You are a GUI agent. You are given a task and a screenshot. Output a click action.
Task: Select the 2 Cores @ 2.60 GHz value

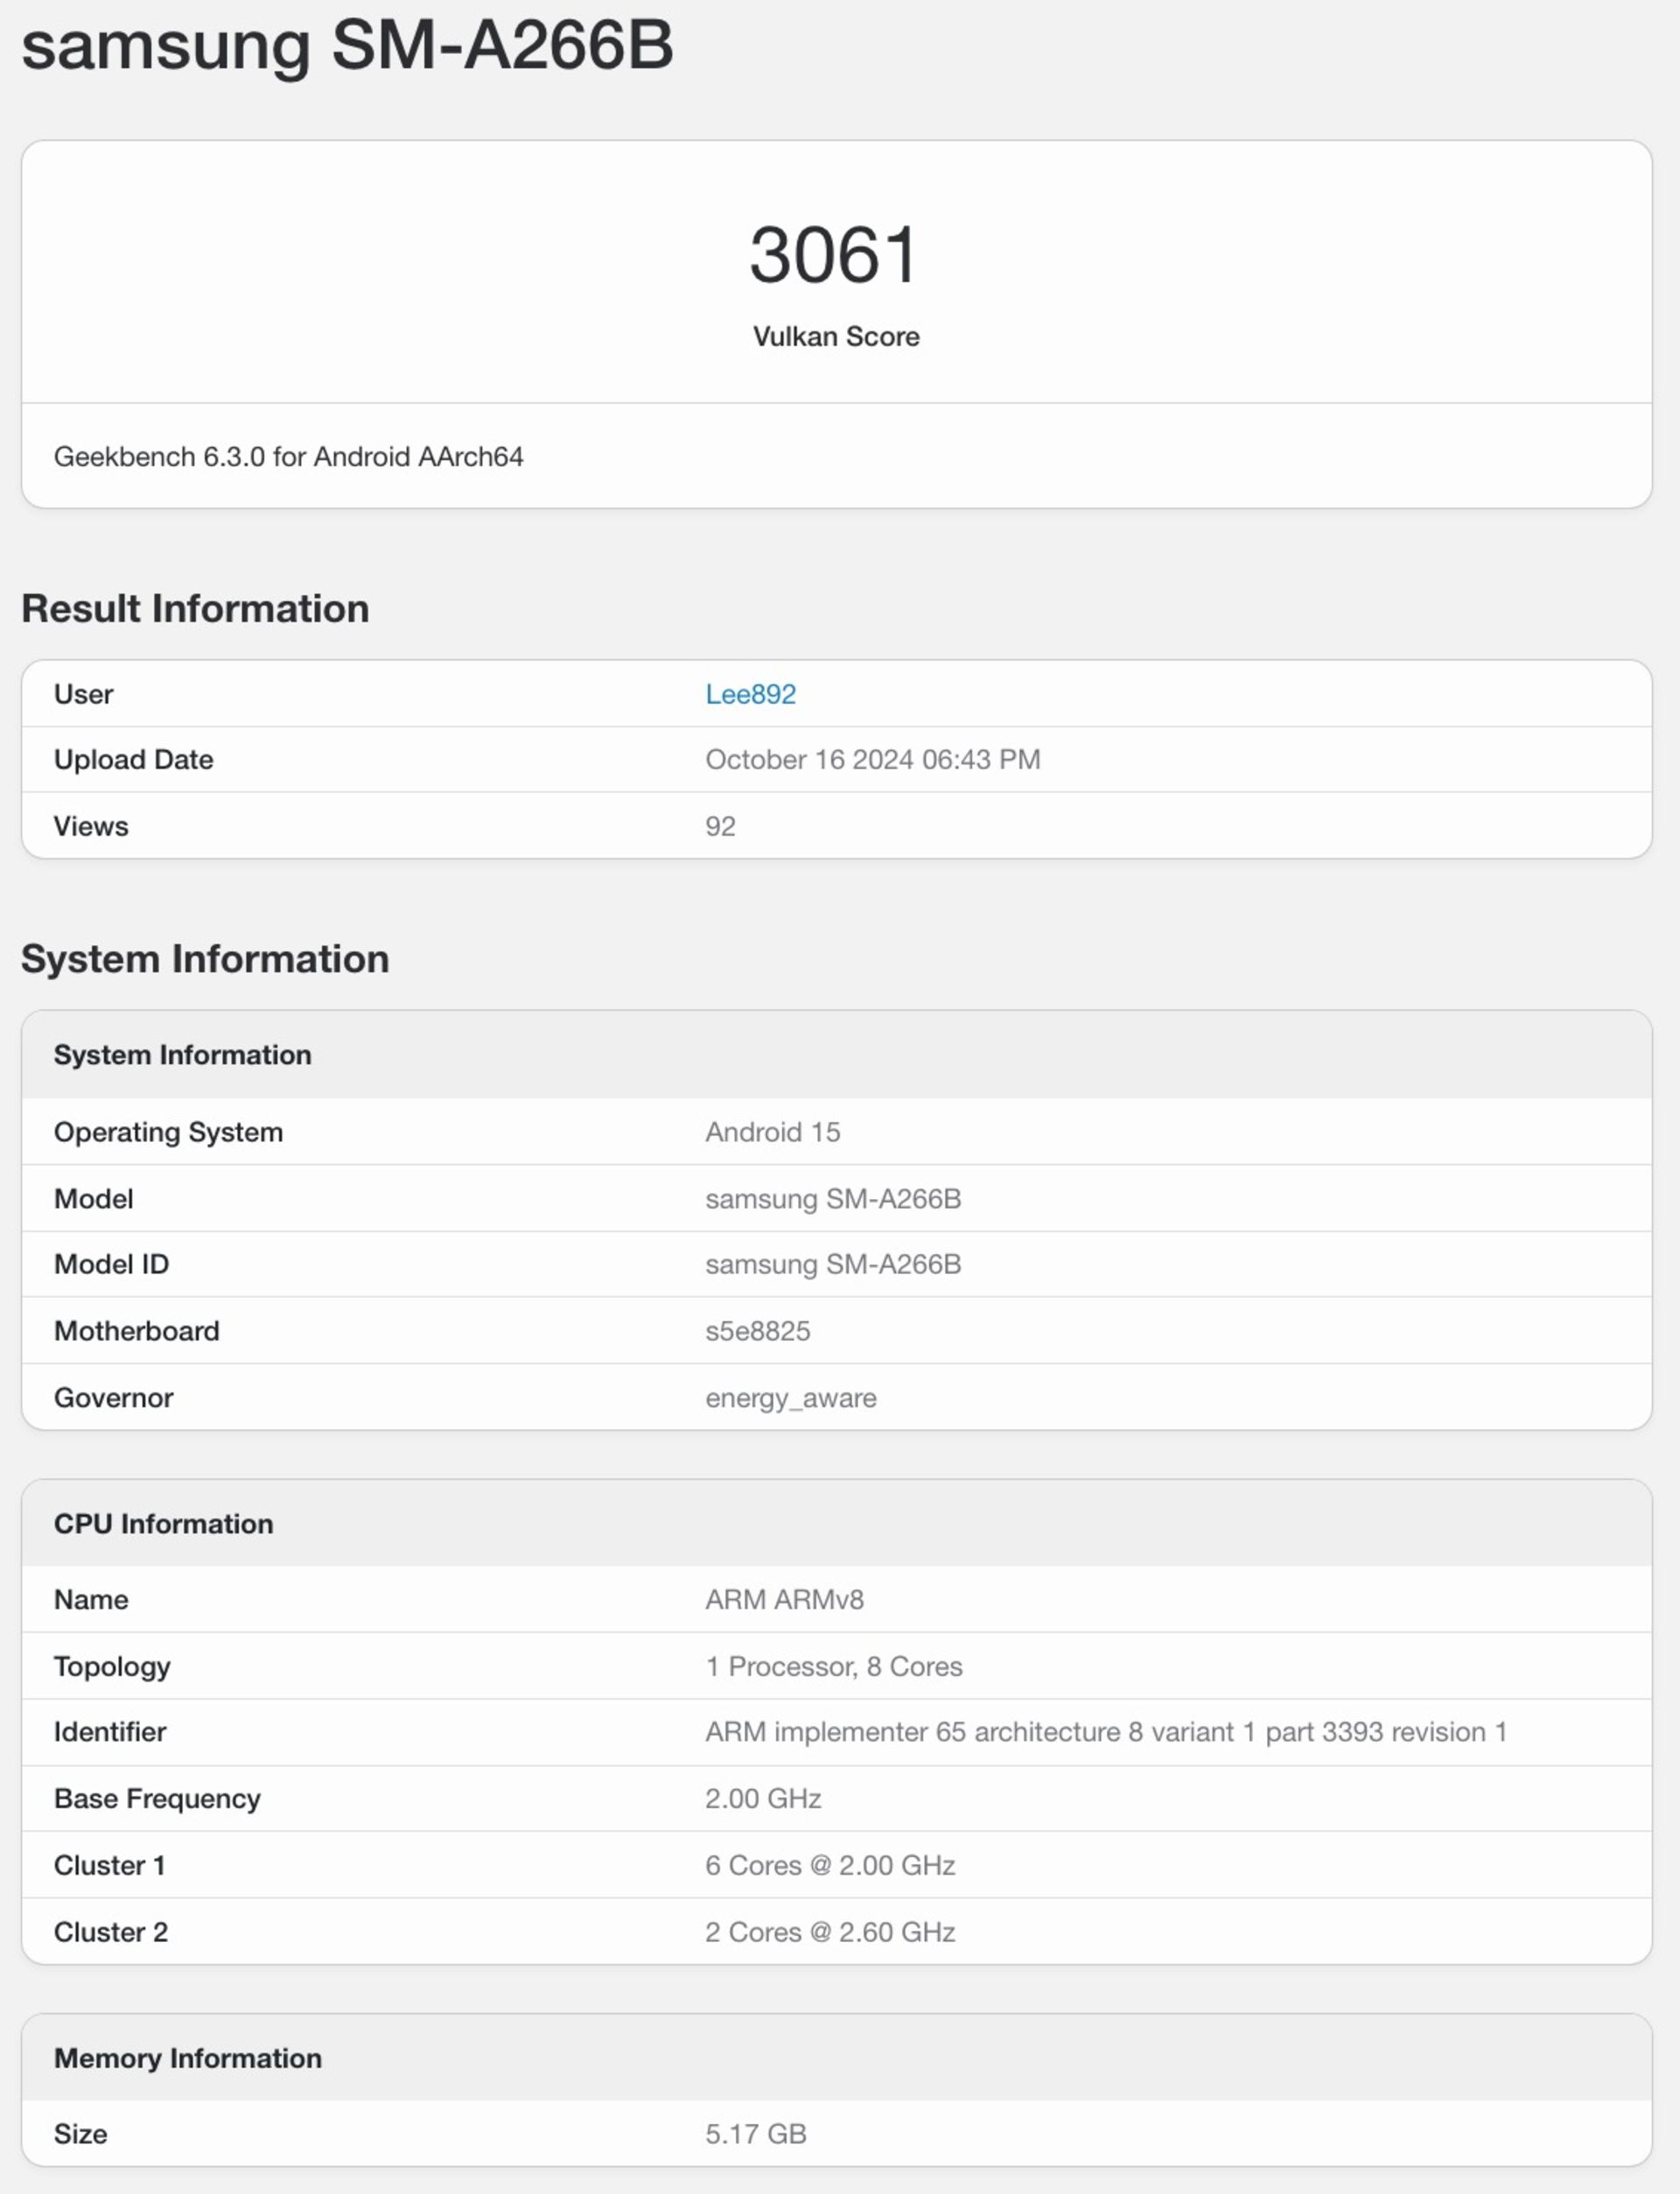[829, 1932]
